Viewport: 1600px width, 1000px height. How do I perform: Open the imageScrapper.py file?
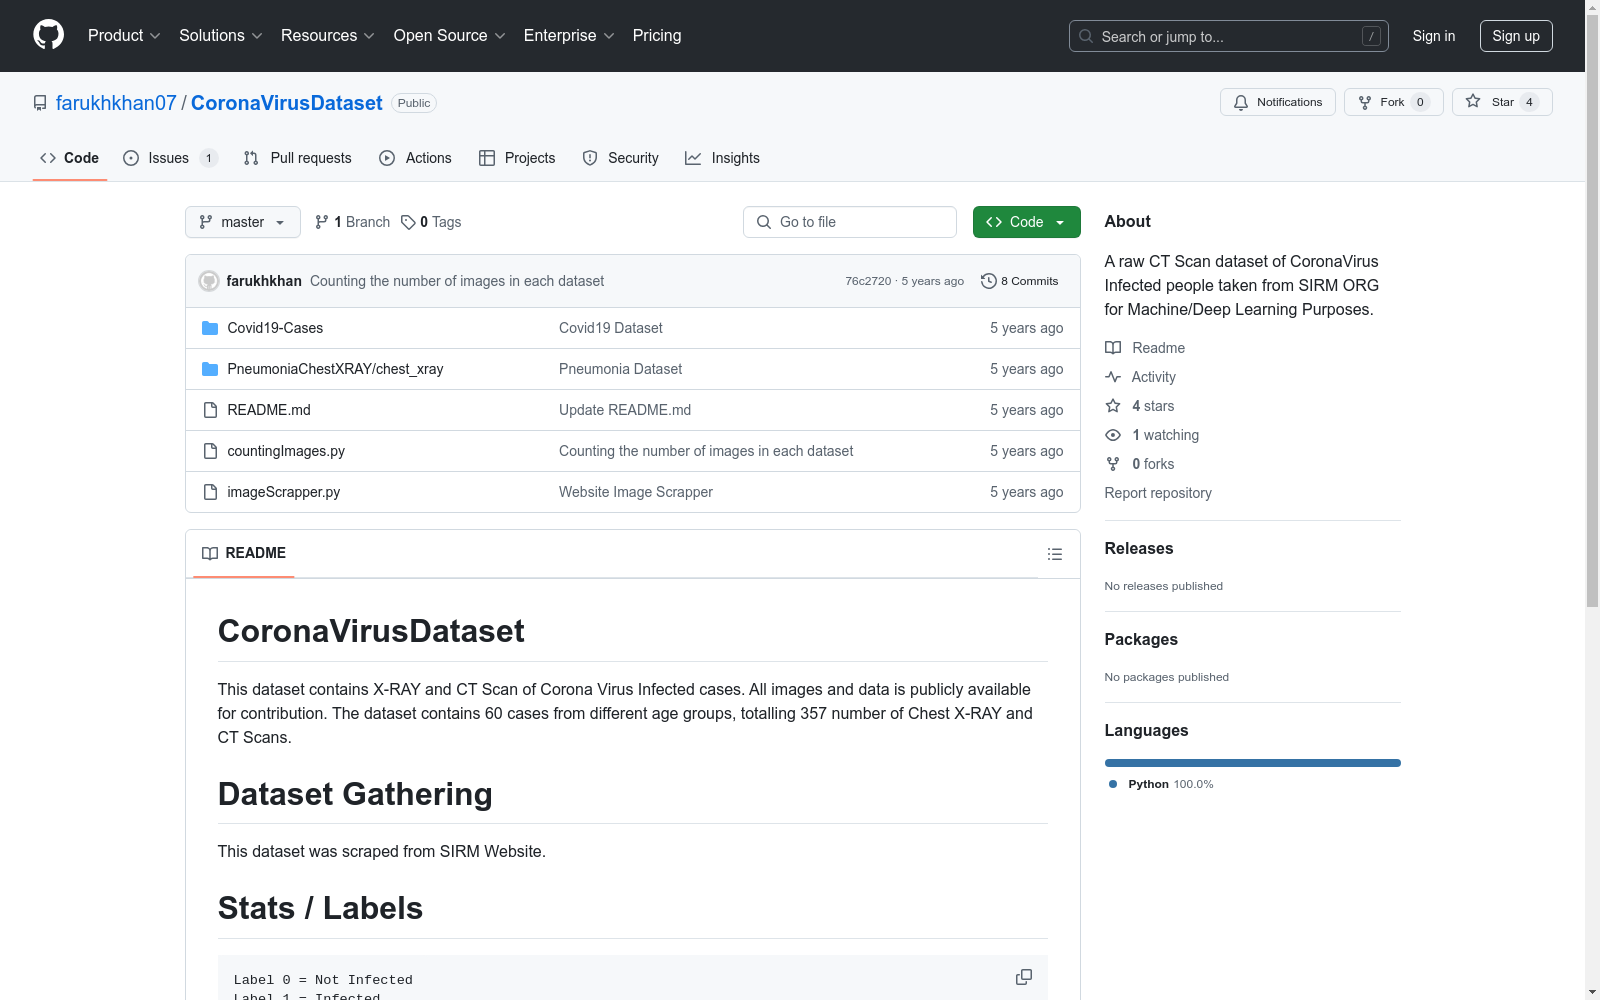[284, 492]
